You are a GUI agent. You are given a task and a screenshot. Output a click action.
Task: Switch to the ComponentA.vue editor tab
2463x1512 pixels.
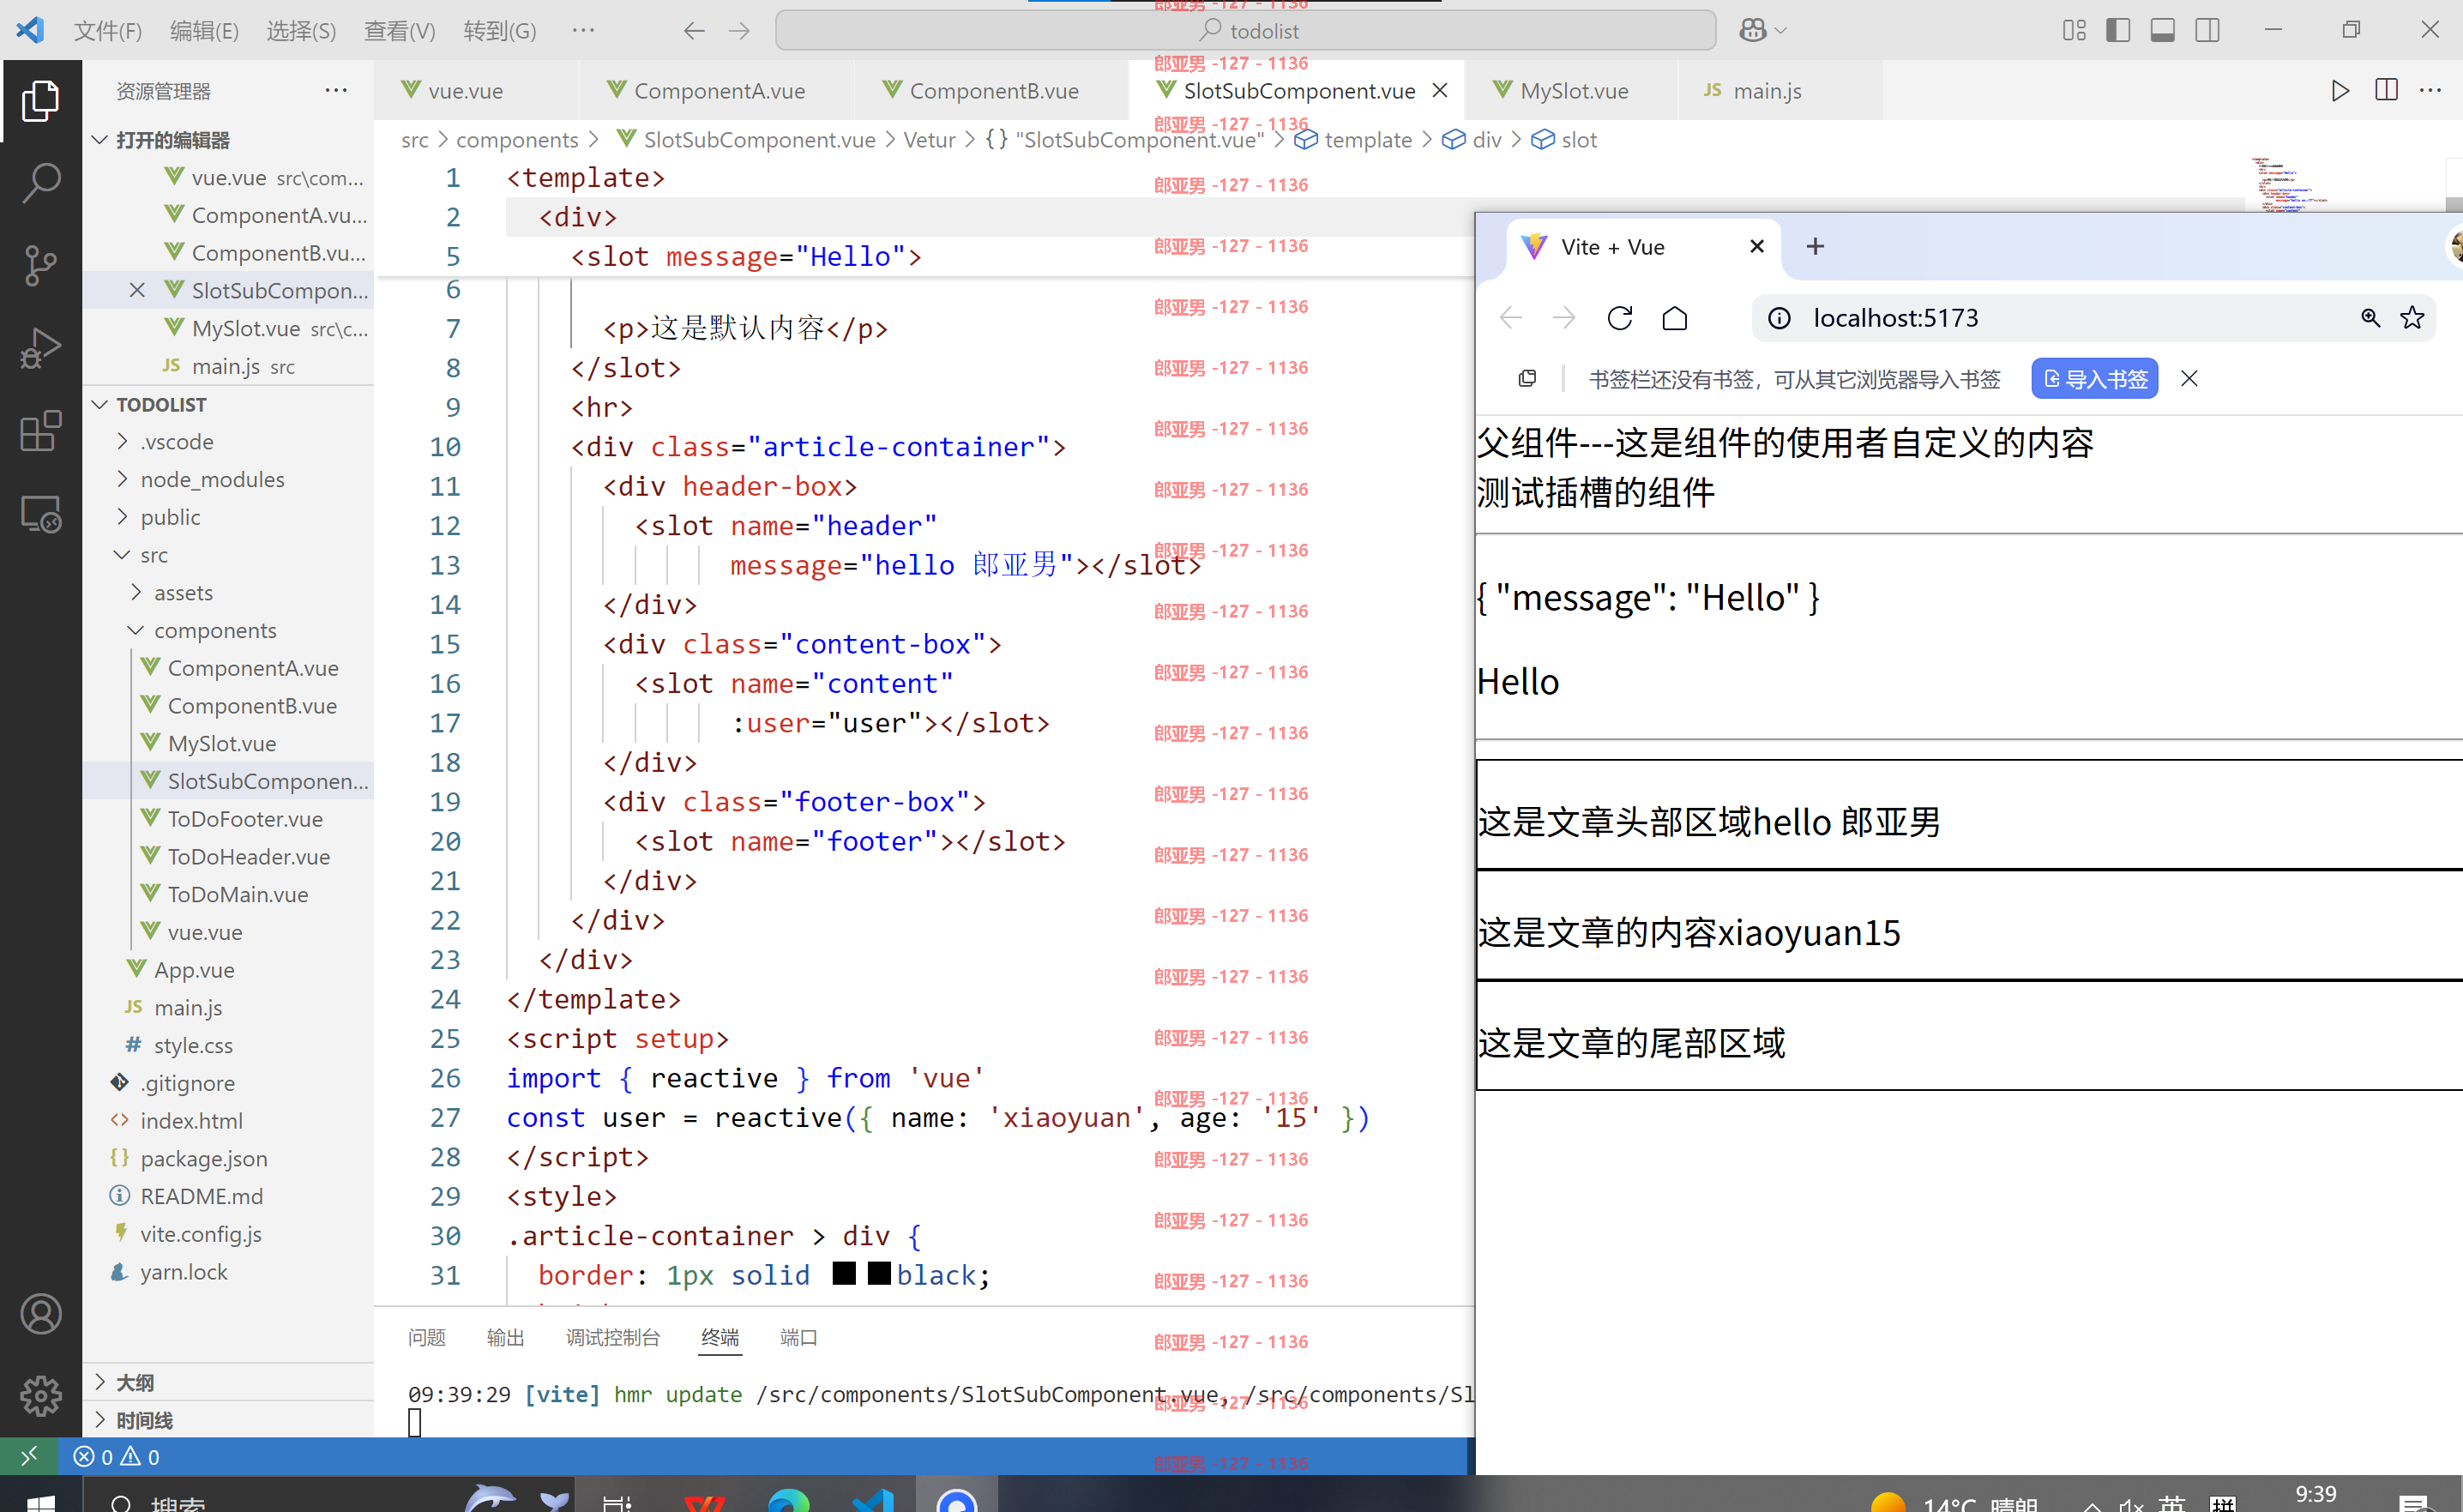pos(717,91)
